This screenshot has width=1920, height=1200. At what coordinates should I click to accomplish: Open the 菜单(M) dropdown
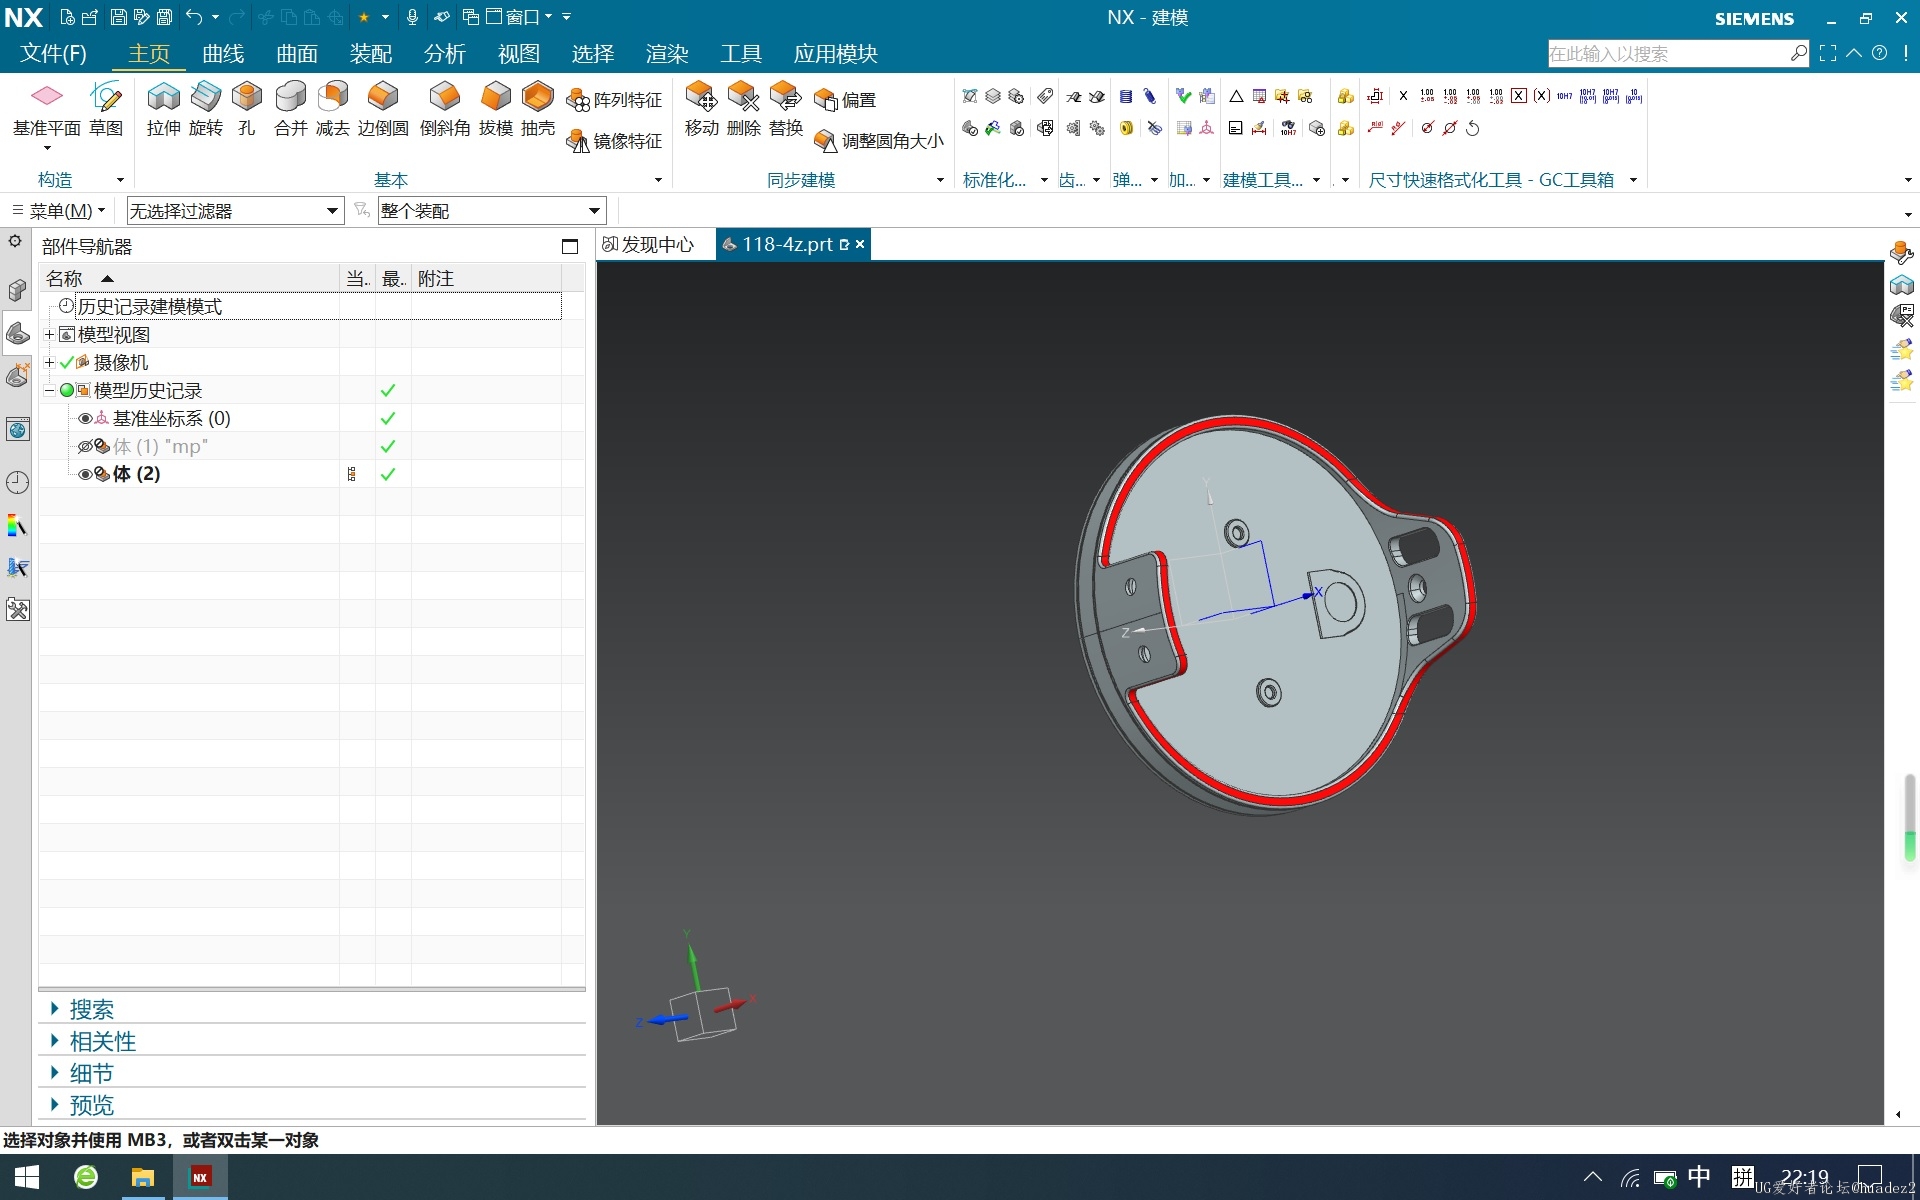(x=58, y=211)
